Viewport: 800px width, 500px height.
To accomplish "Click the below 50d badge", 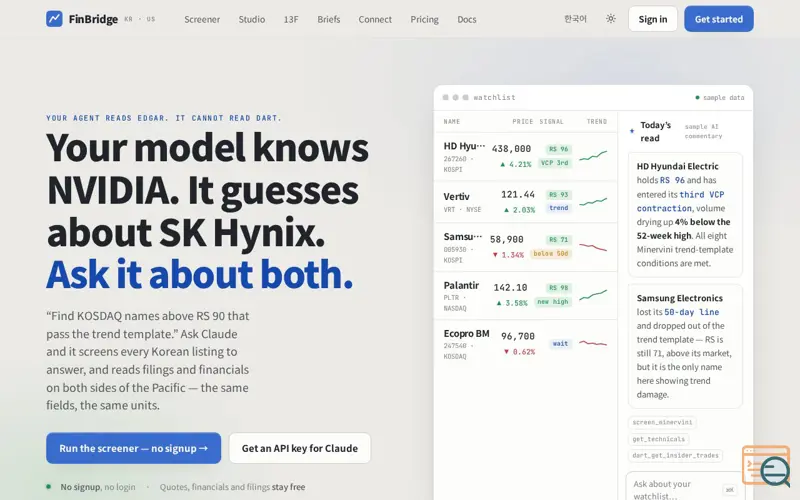I will click(x=551, y=254).
